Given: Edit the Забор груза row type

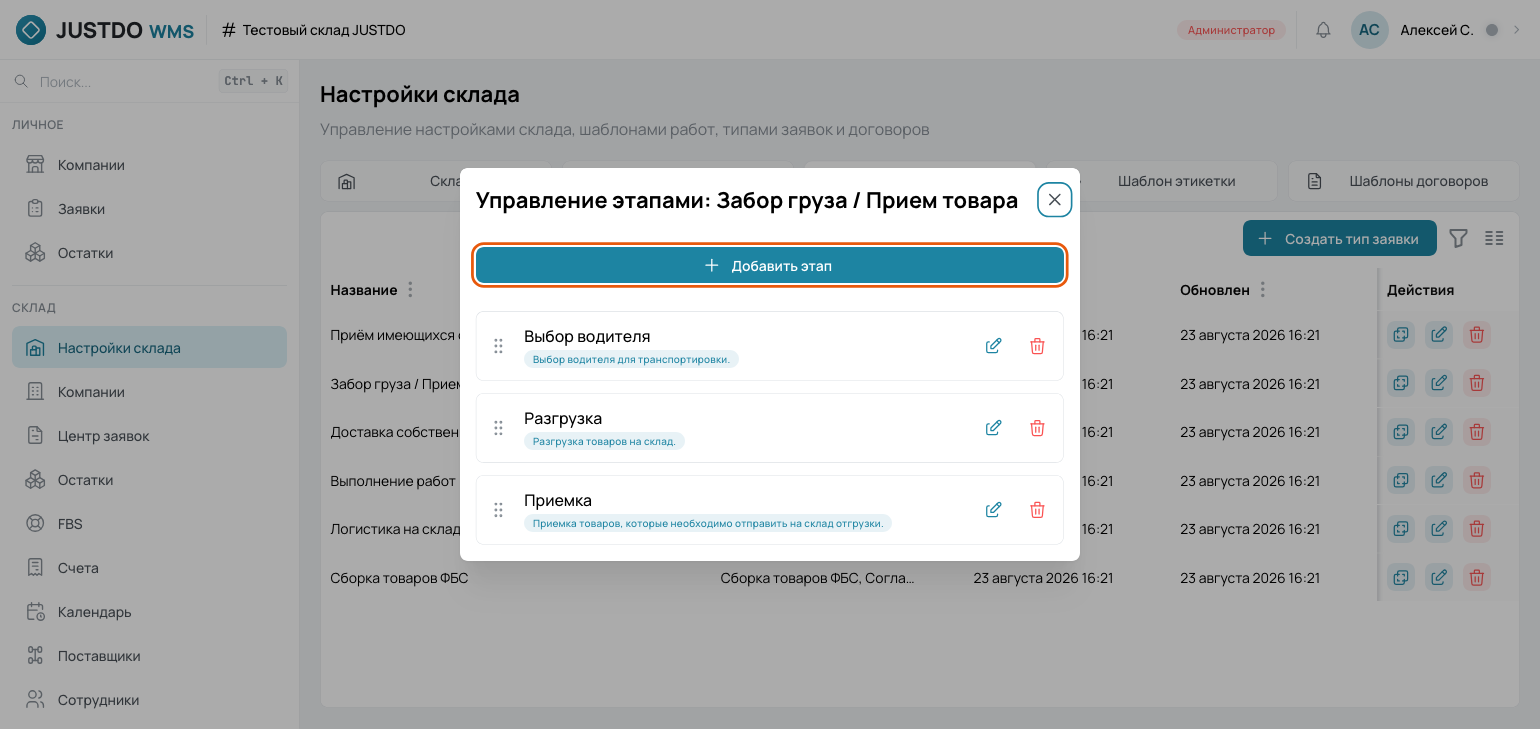Looking at the screenshot, I should [x=1439, y=383].
